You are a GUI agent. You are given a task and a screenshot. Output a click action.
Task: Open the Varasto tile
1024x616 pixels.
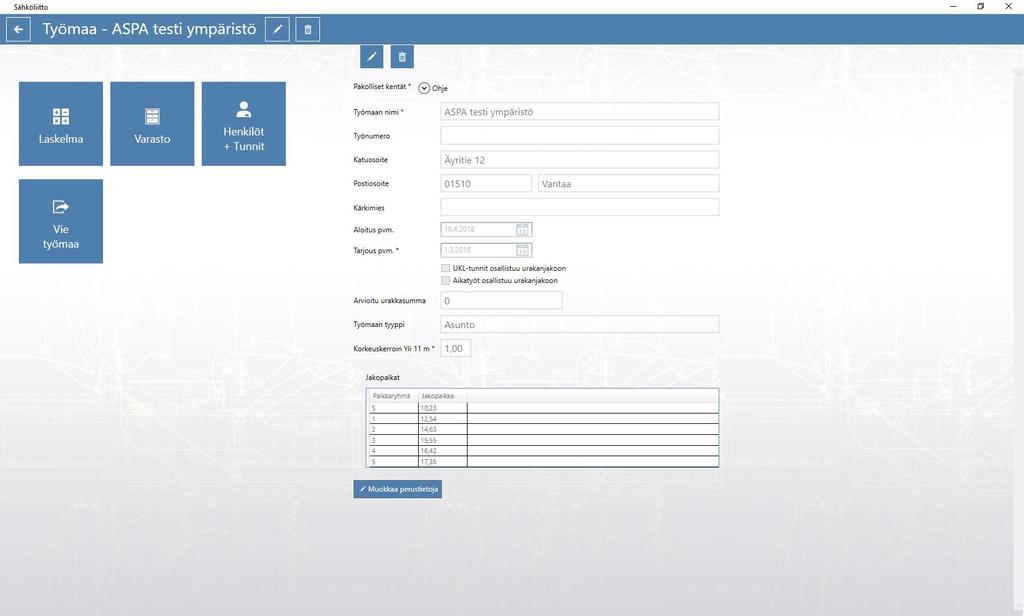point(152,123)
